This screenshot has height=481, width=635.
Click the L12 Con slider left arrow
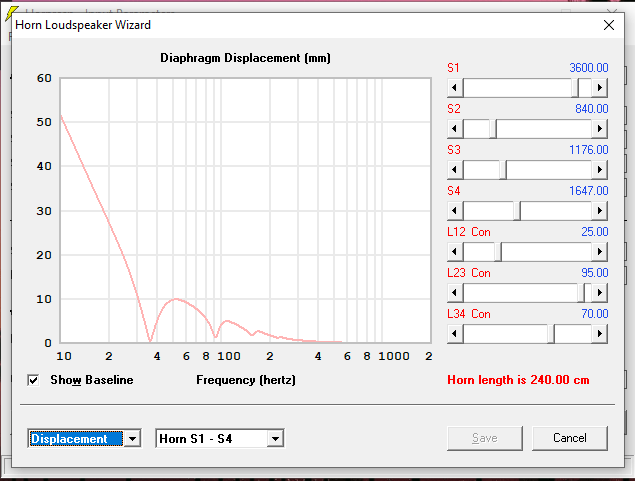pos(455,252)
